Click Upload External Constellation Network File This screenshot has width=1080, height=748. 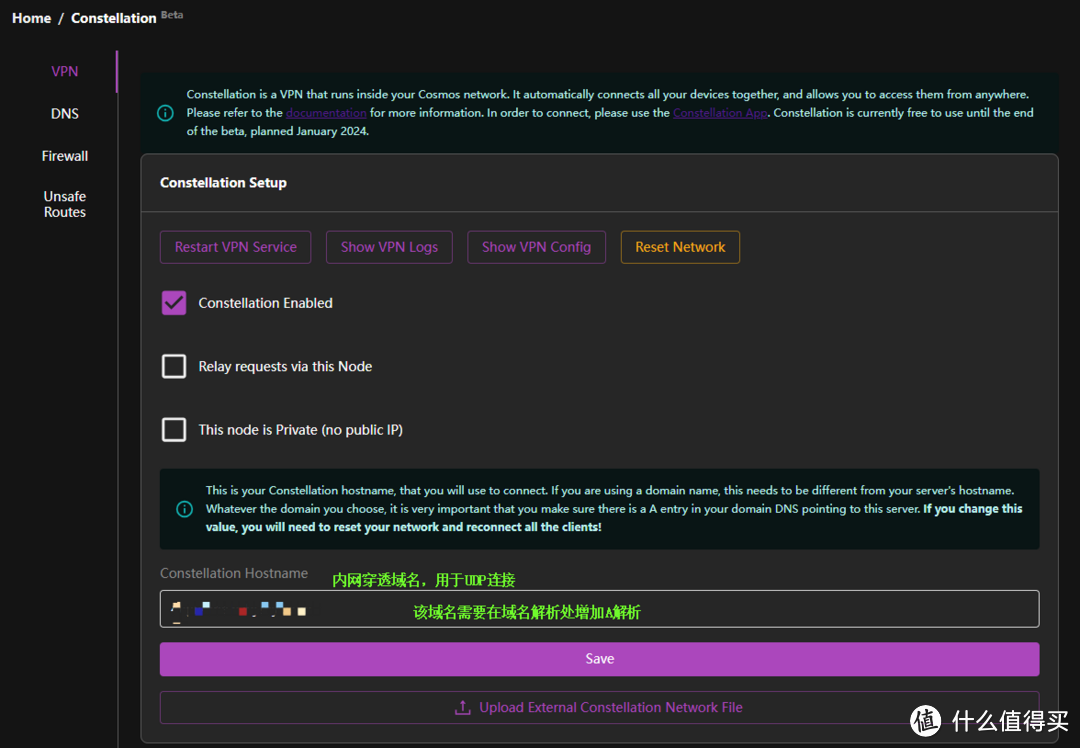pyautogui.click(x=599, y=707)
